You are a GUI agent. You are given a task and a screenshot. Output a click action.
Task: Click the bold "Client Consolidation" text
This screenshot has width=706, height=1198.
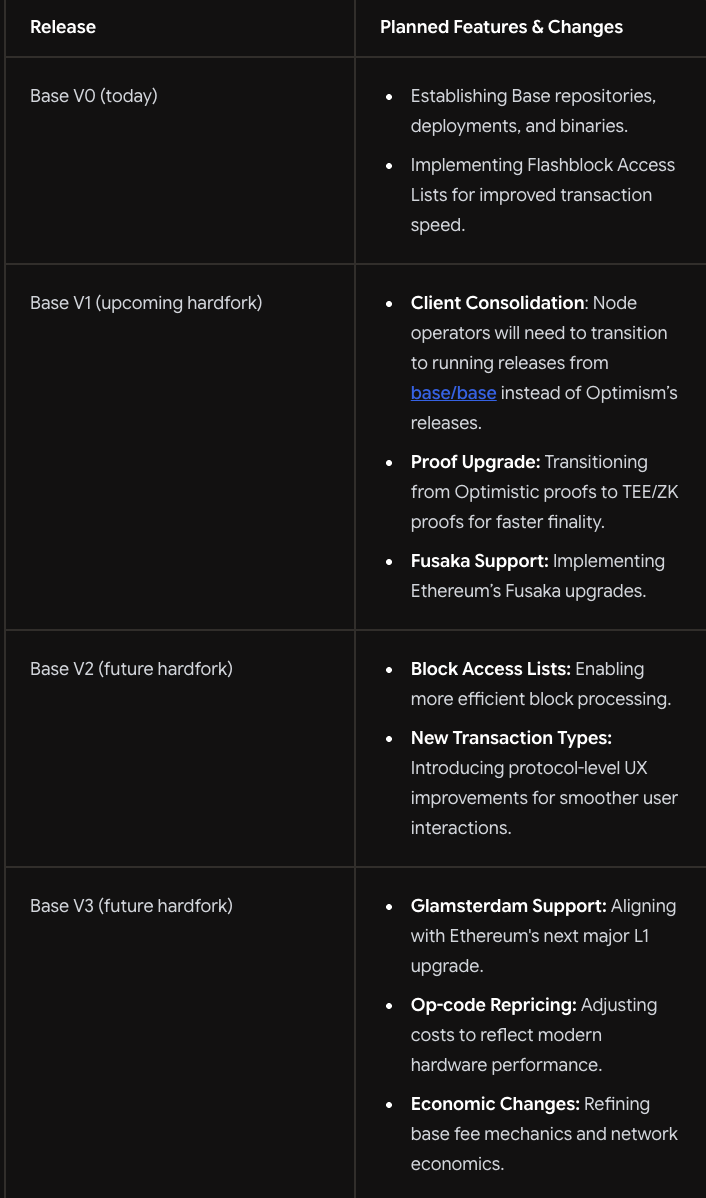[497, 302]
